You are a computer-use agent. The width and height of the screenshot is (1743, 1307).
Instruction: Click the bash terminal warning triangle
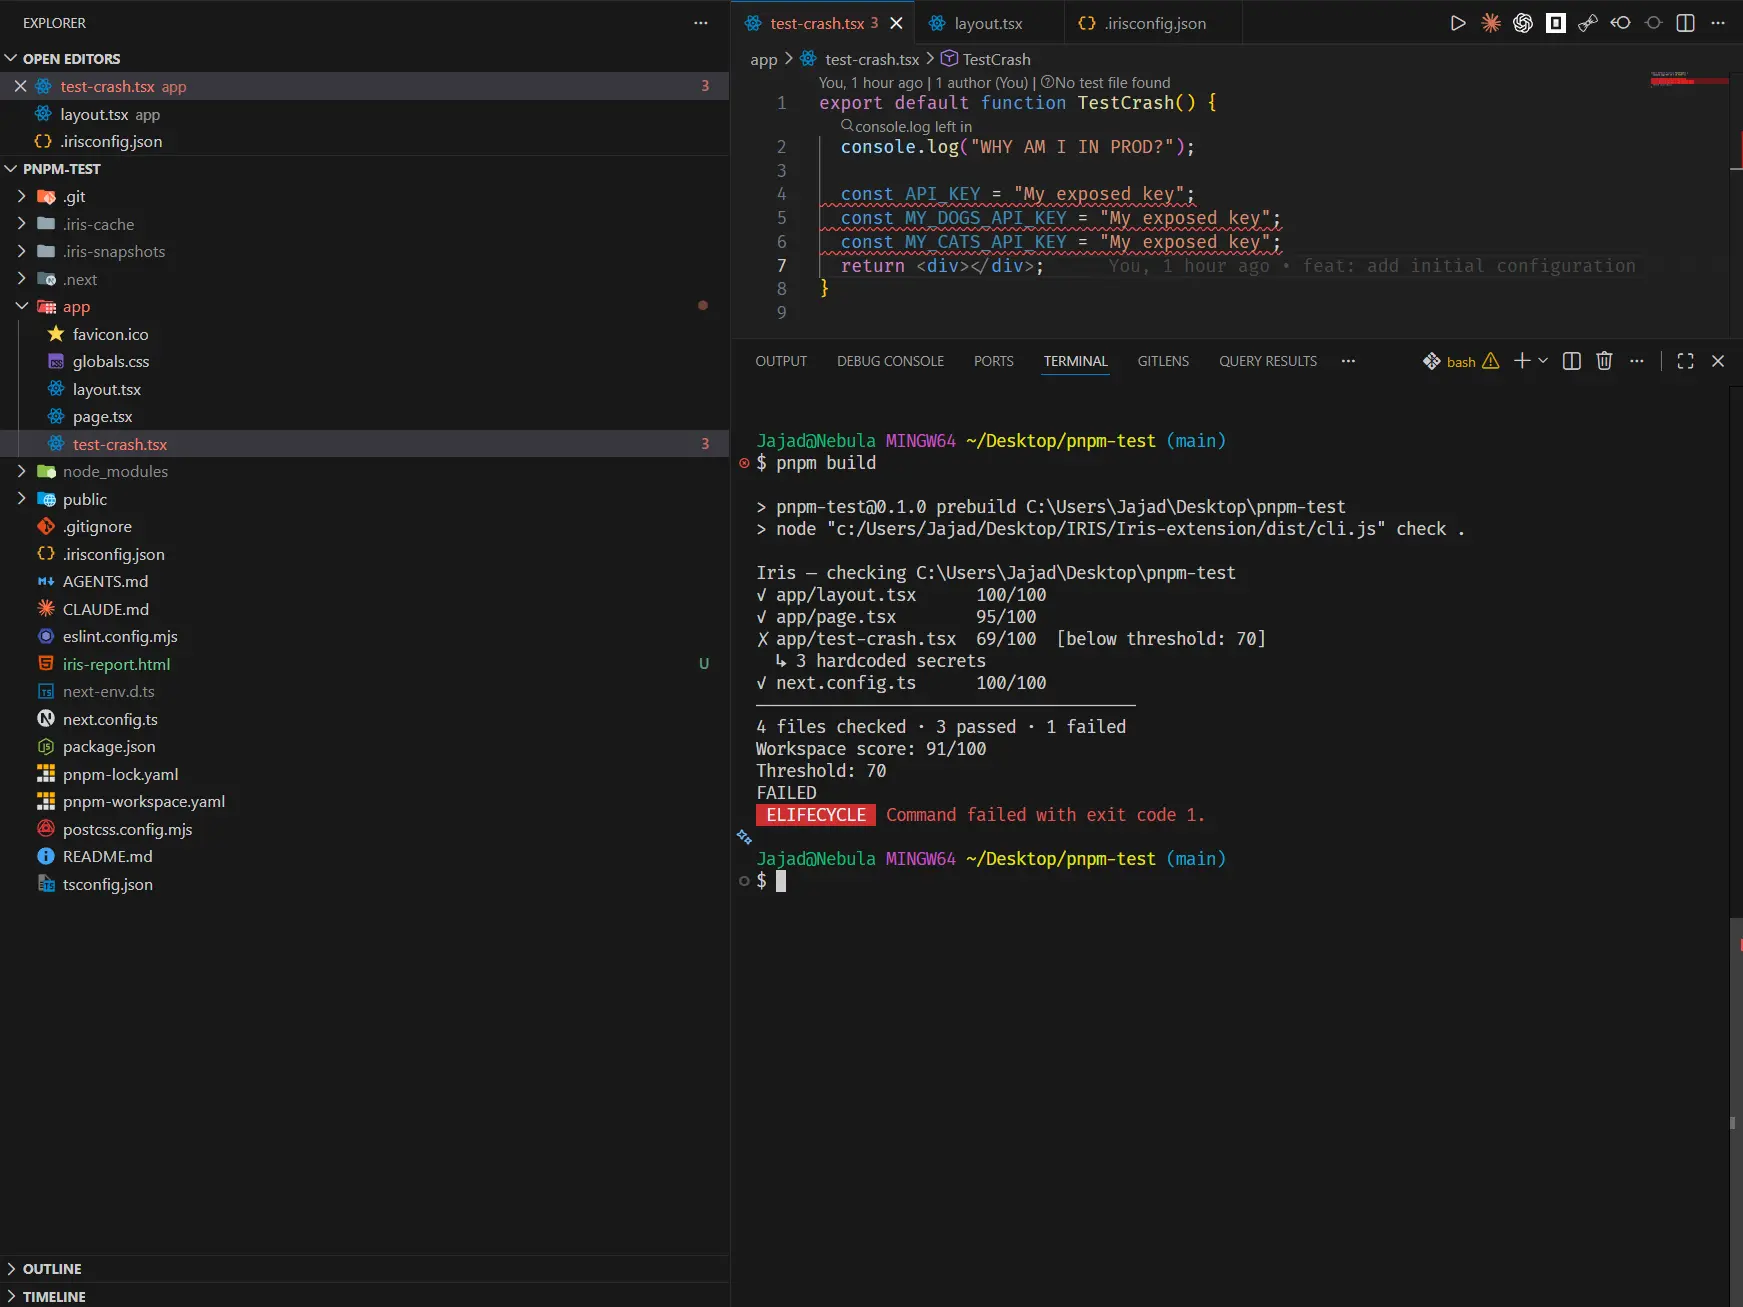click(x=1490, y=361)
